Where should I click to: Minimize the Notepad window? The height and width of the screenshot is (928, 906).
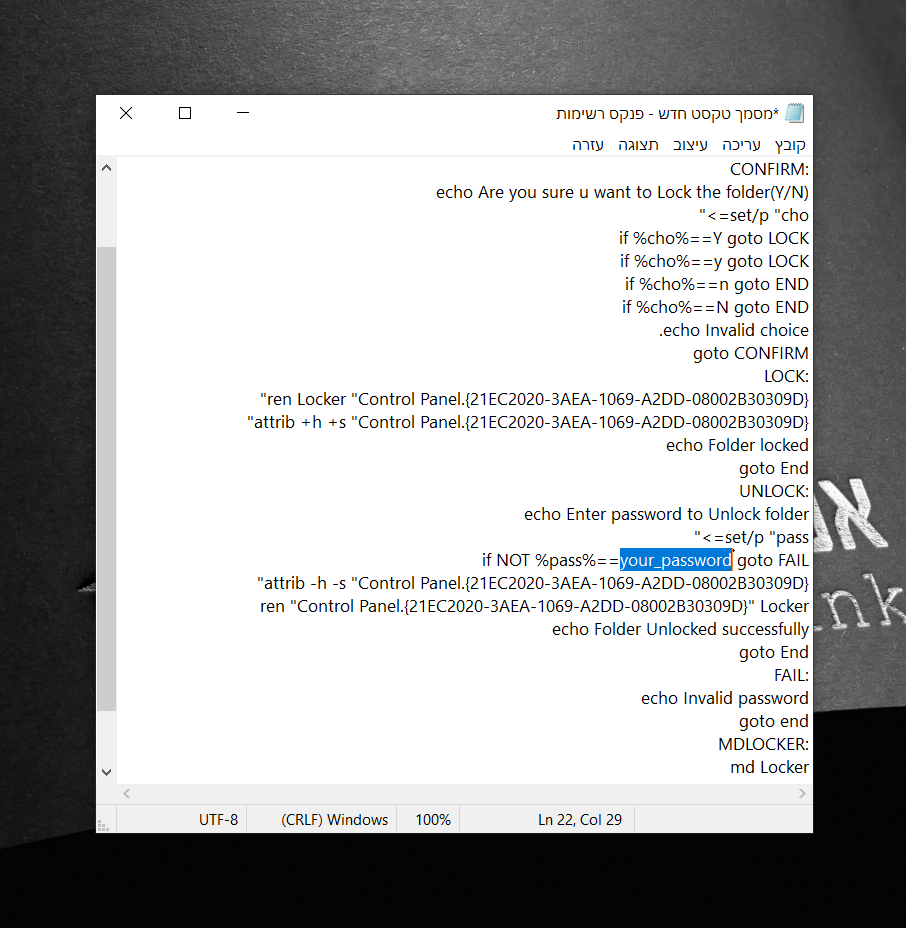point(243,113)
